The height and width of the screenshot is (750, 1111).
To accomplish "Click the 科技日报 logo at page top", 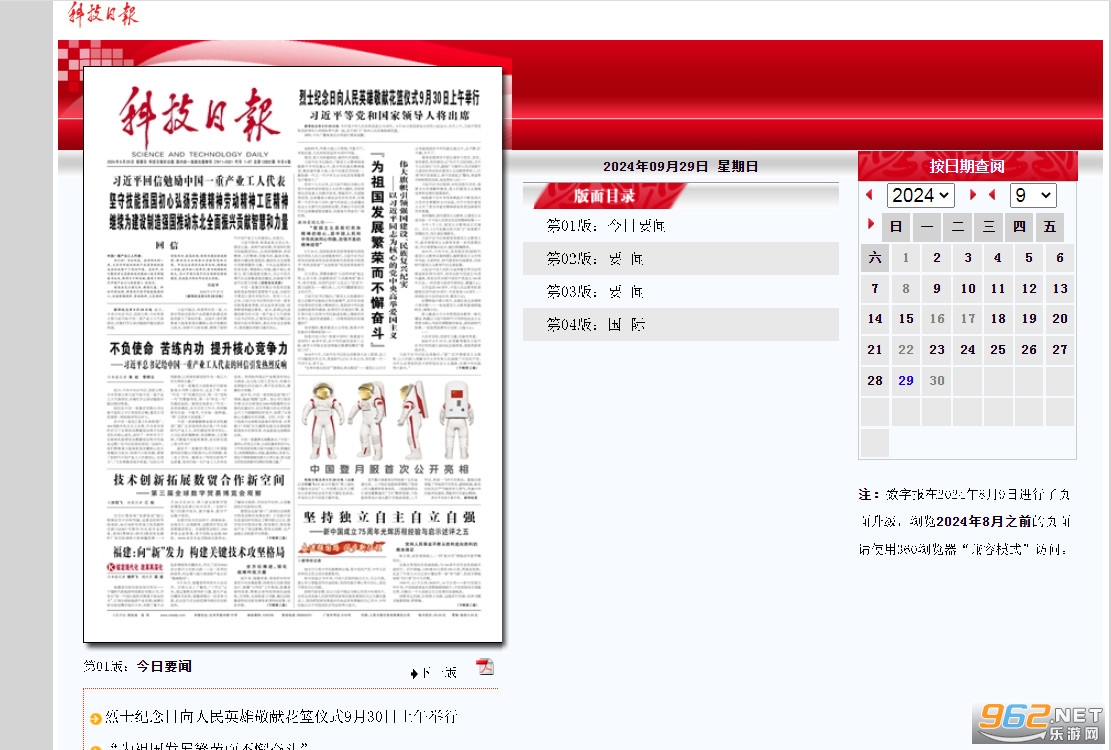I will (x=103, y=13).
